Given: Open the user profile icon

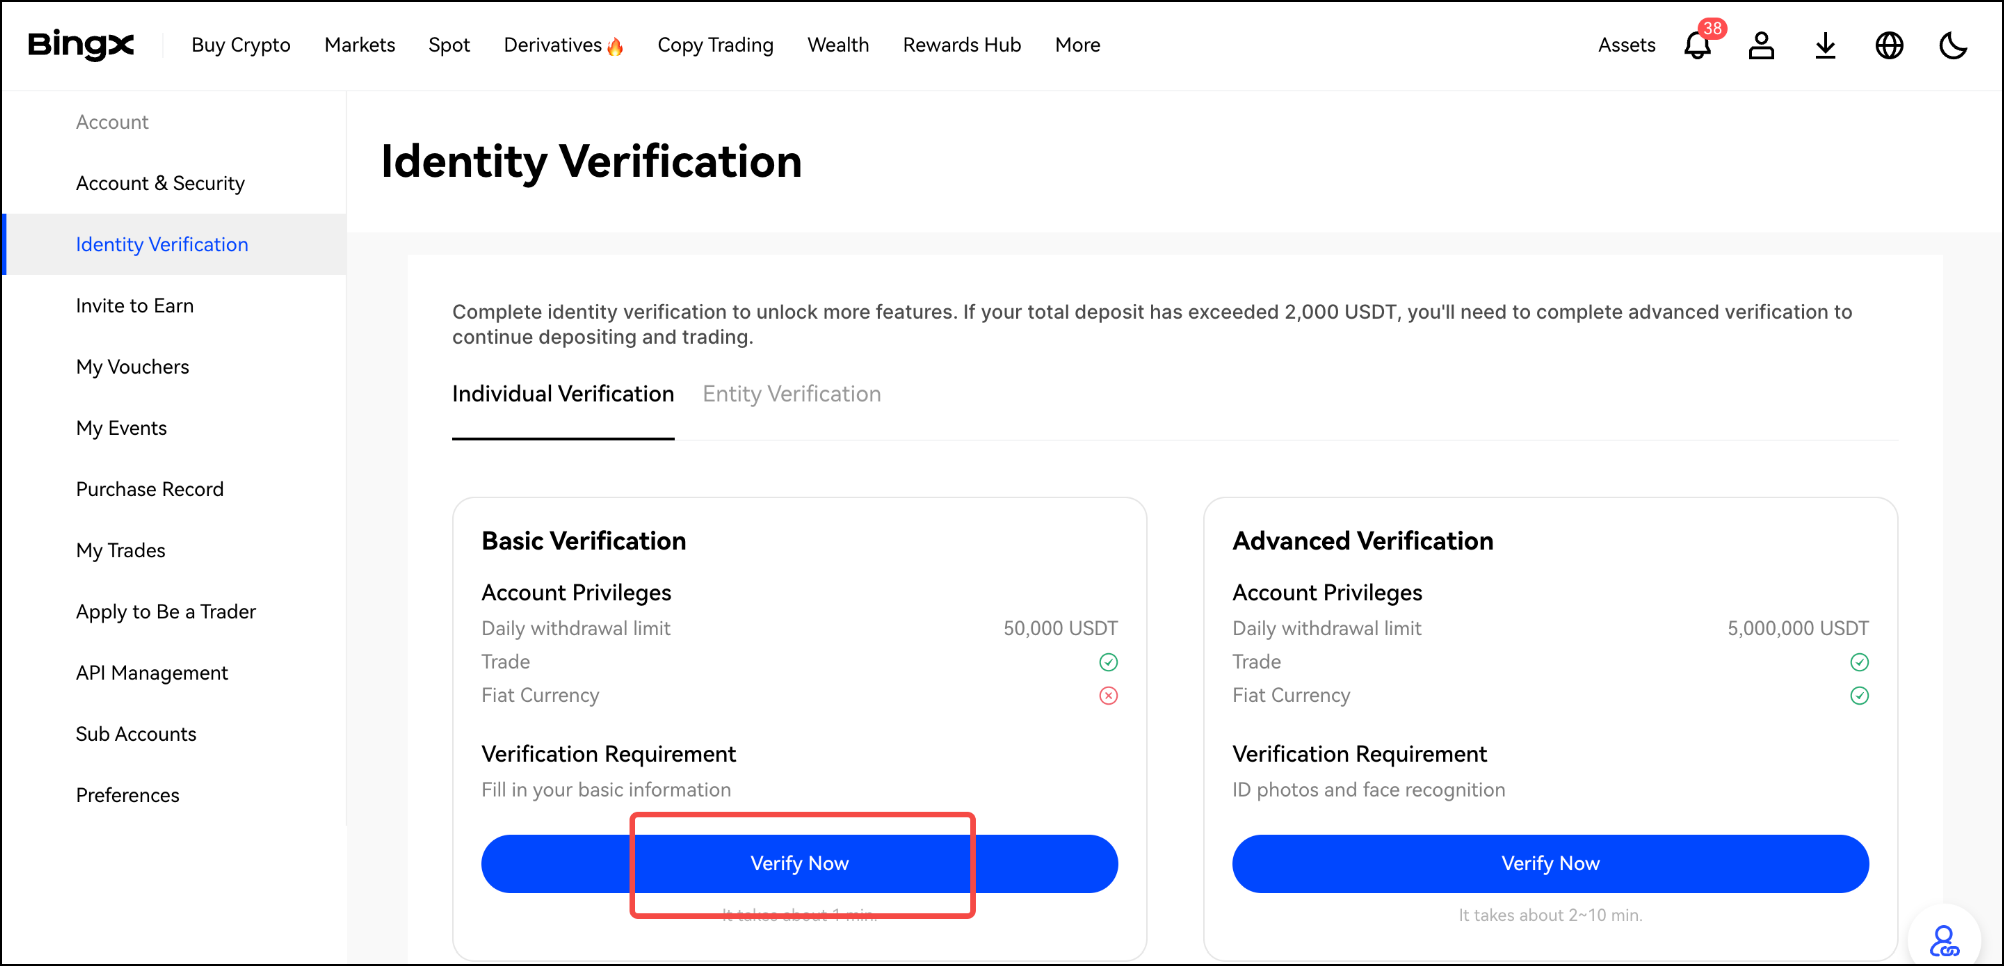Looking at the screenshot, I should [1761, 45].
